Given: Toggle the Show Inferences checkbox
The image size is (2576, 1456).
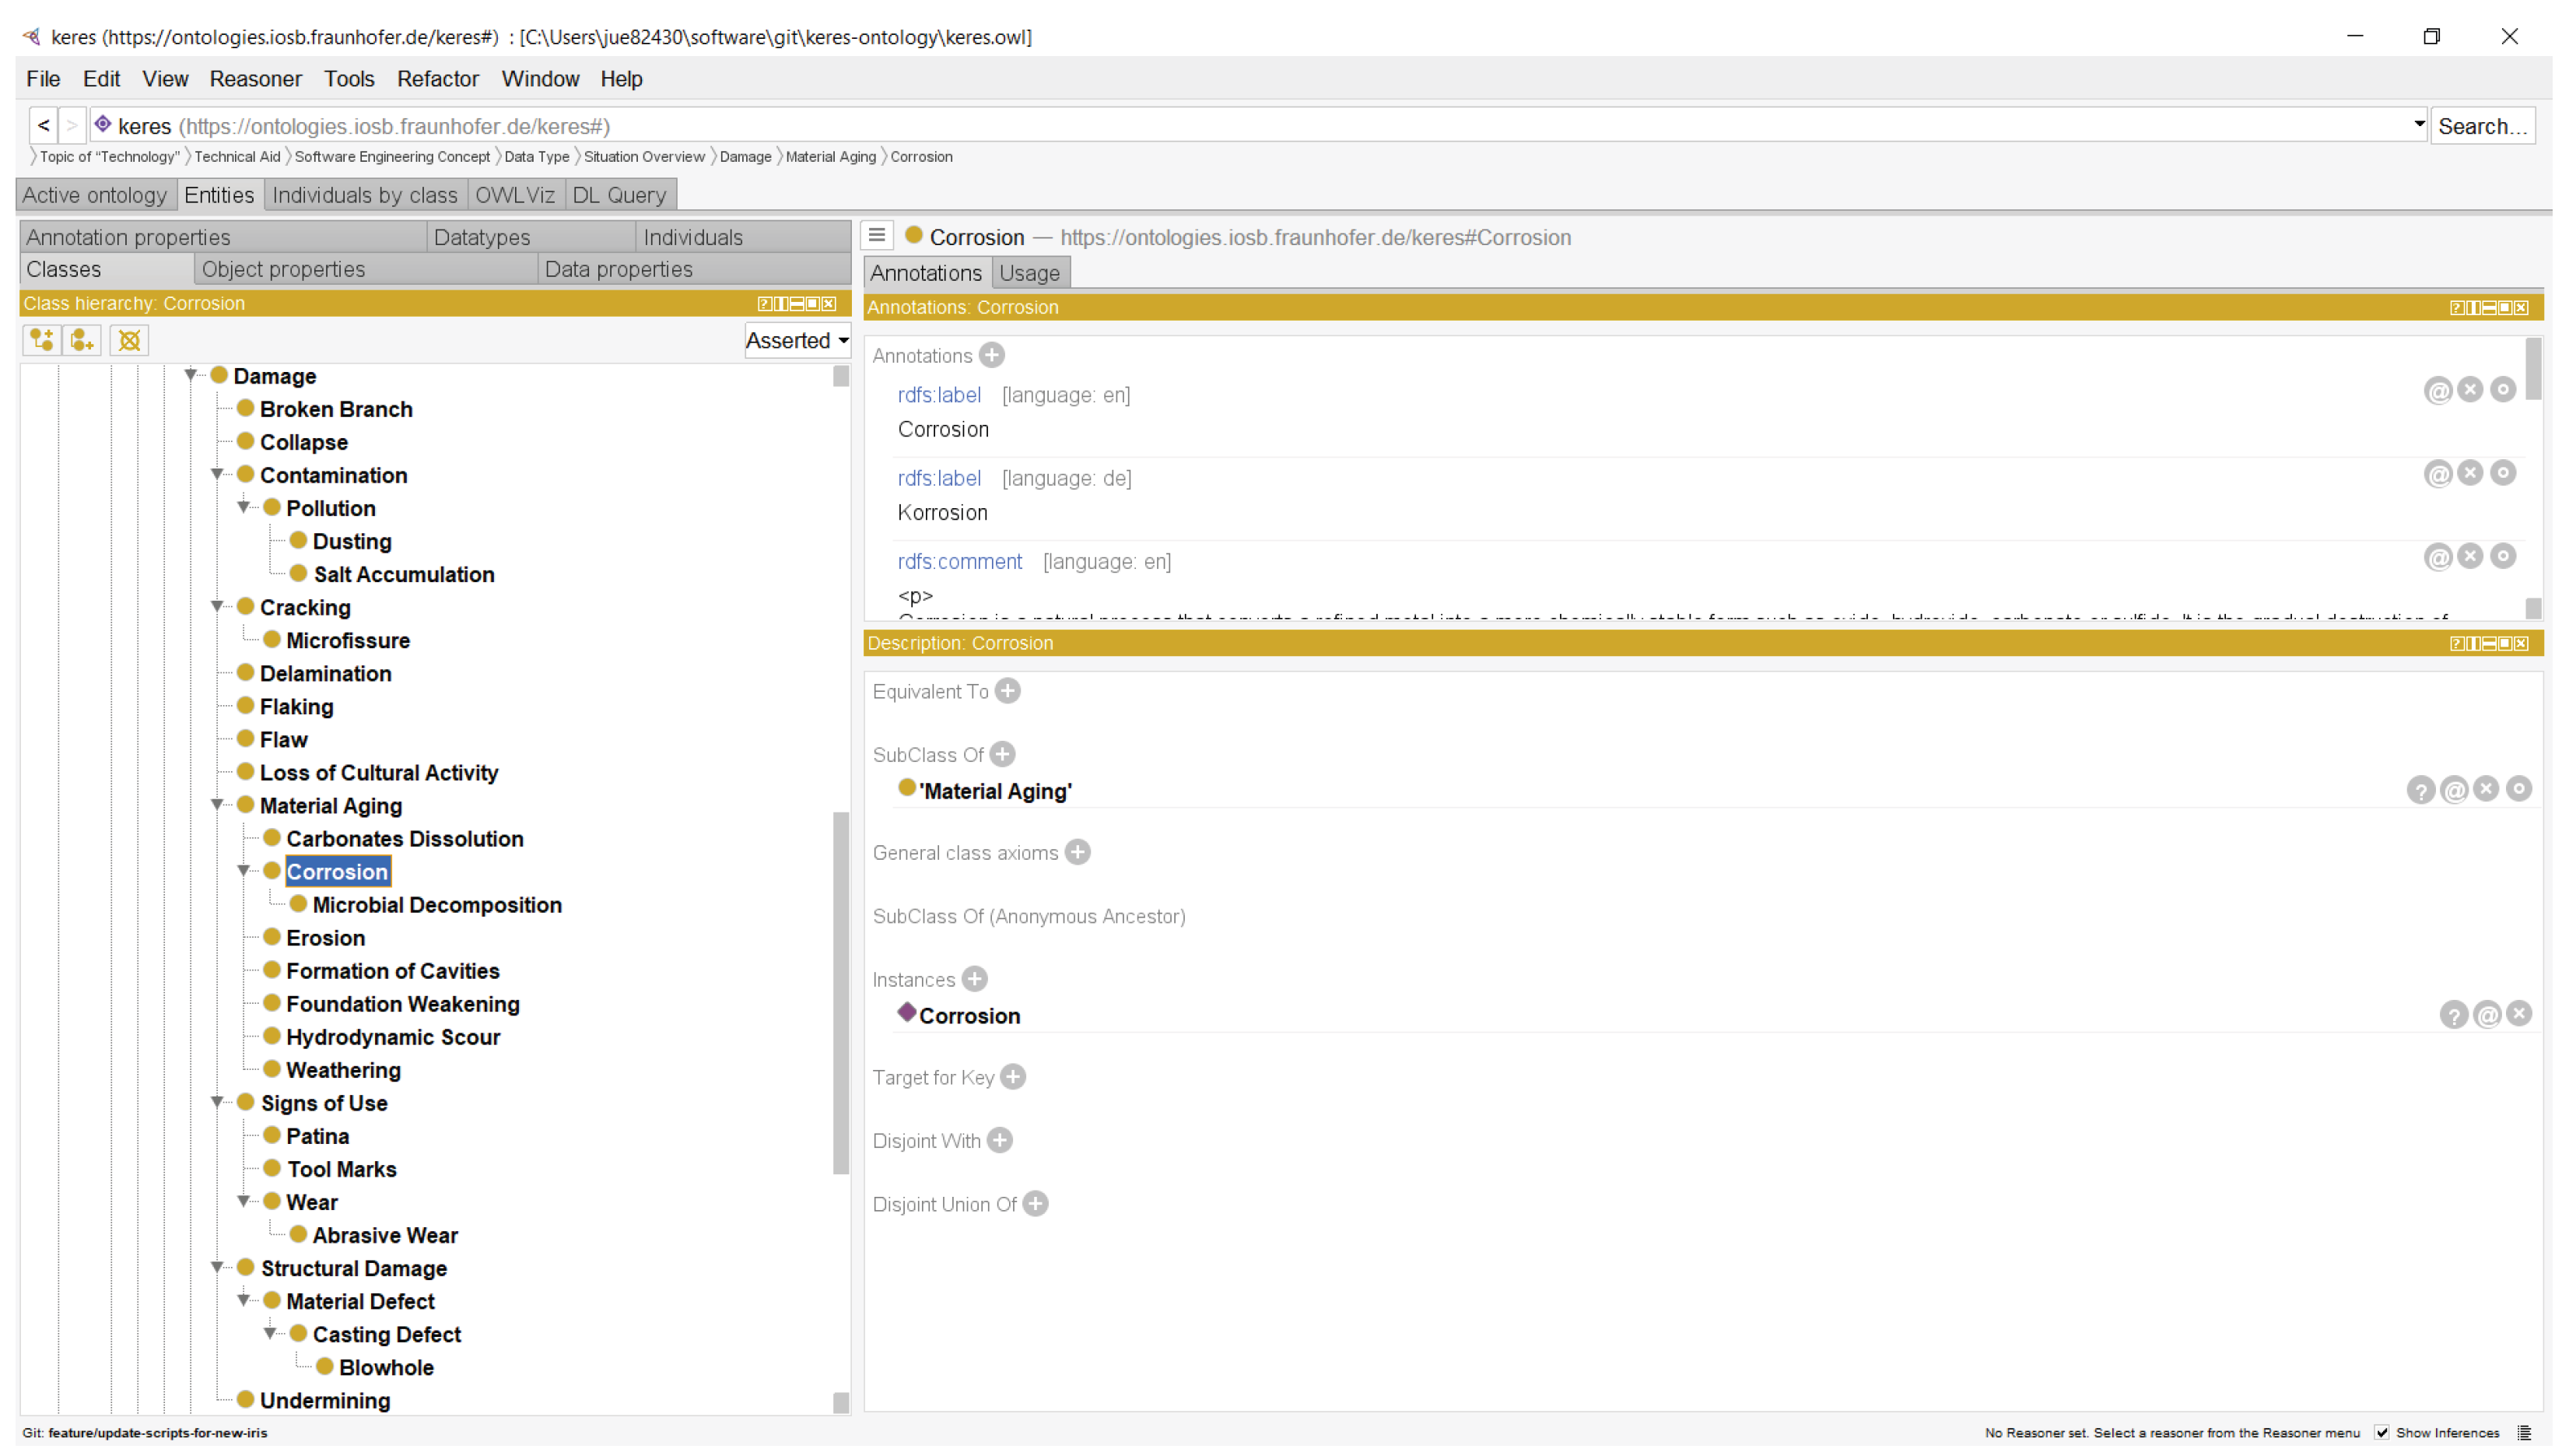Looking at the screenshot, I should (x=2382, y=1432).
